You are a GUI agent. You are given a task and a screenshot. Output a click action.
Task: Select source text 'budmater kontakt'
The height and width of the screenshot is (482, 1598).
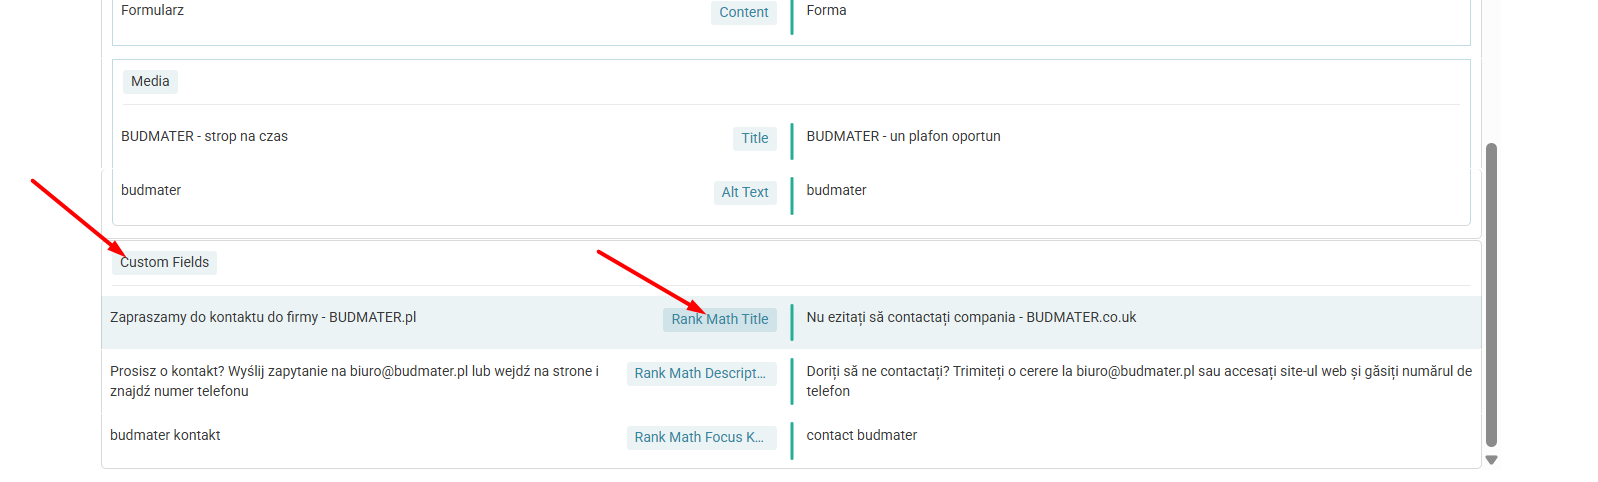[x=165, y=435]
